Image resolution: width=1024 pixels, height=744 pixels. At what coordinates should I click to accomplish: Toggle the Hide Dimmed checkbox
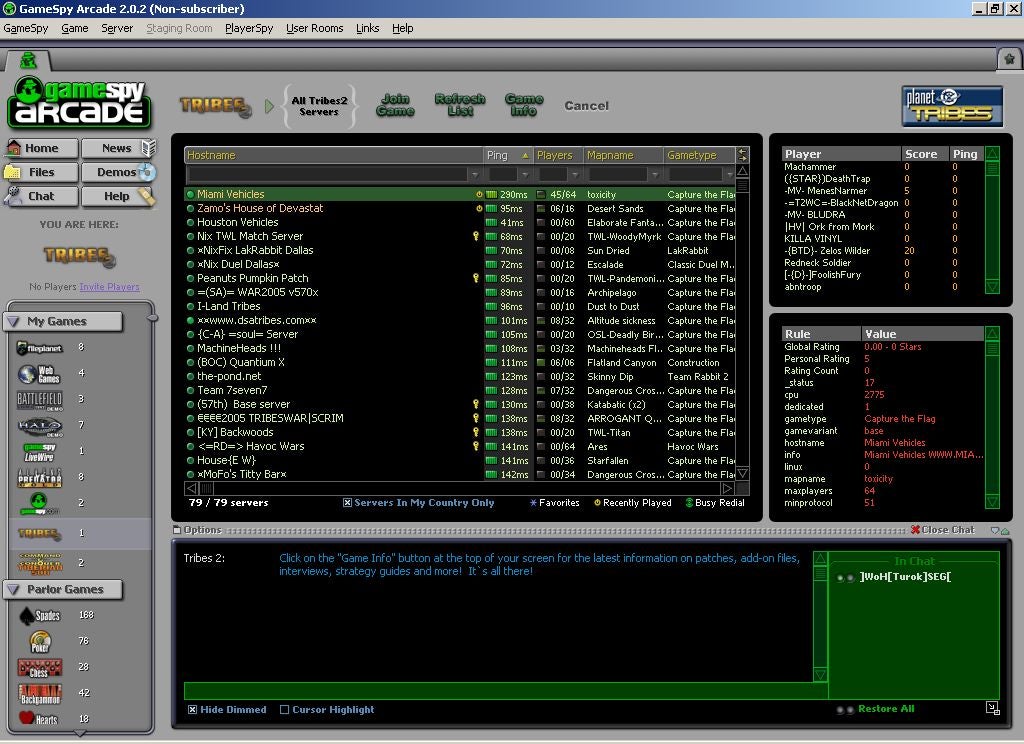click(x=193, y=709)
